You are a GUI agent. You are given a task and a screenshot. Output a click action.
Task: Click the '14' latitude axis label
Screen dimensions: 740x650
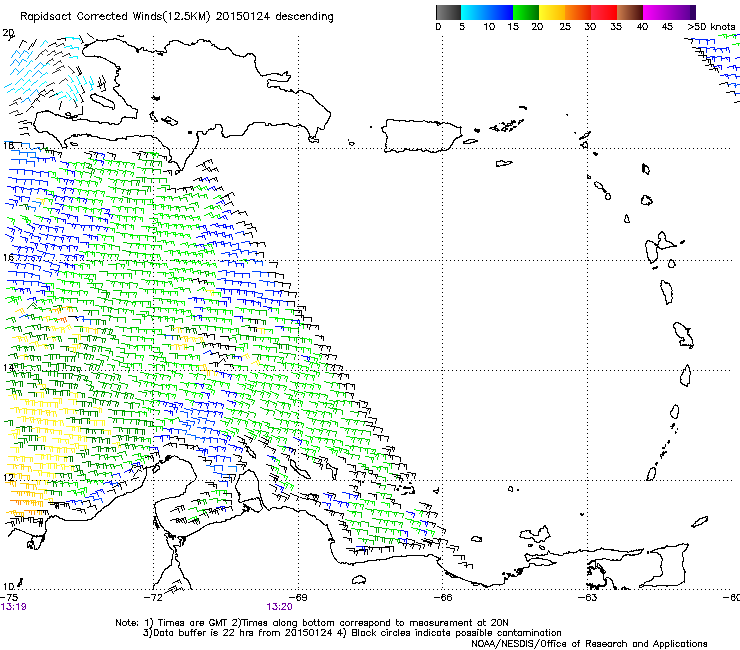click(8, 367)
